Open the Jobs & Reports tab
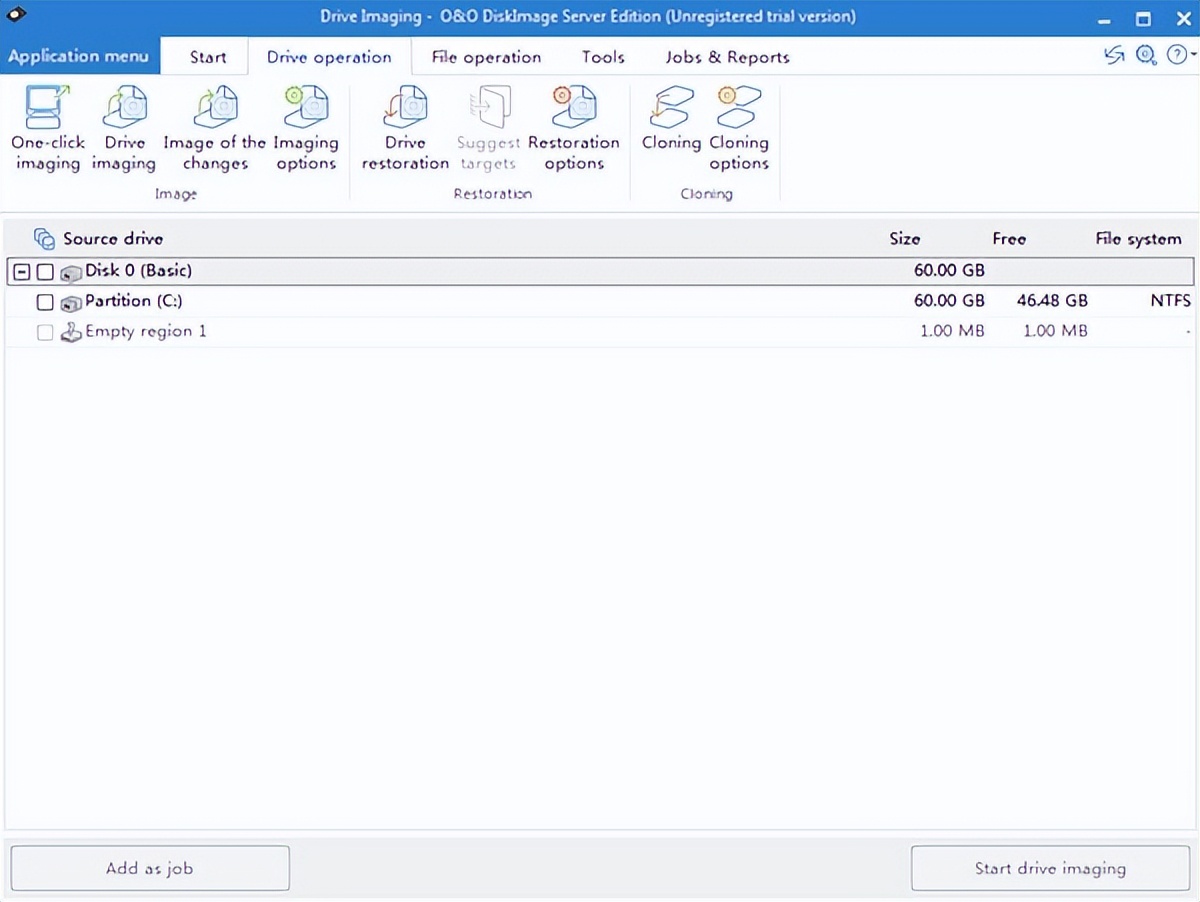Image resolution: width=1200 pixels, height=902 pixels. point(727,57)
